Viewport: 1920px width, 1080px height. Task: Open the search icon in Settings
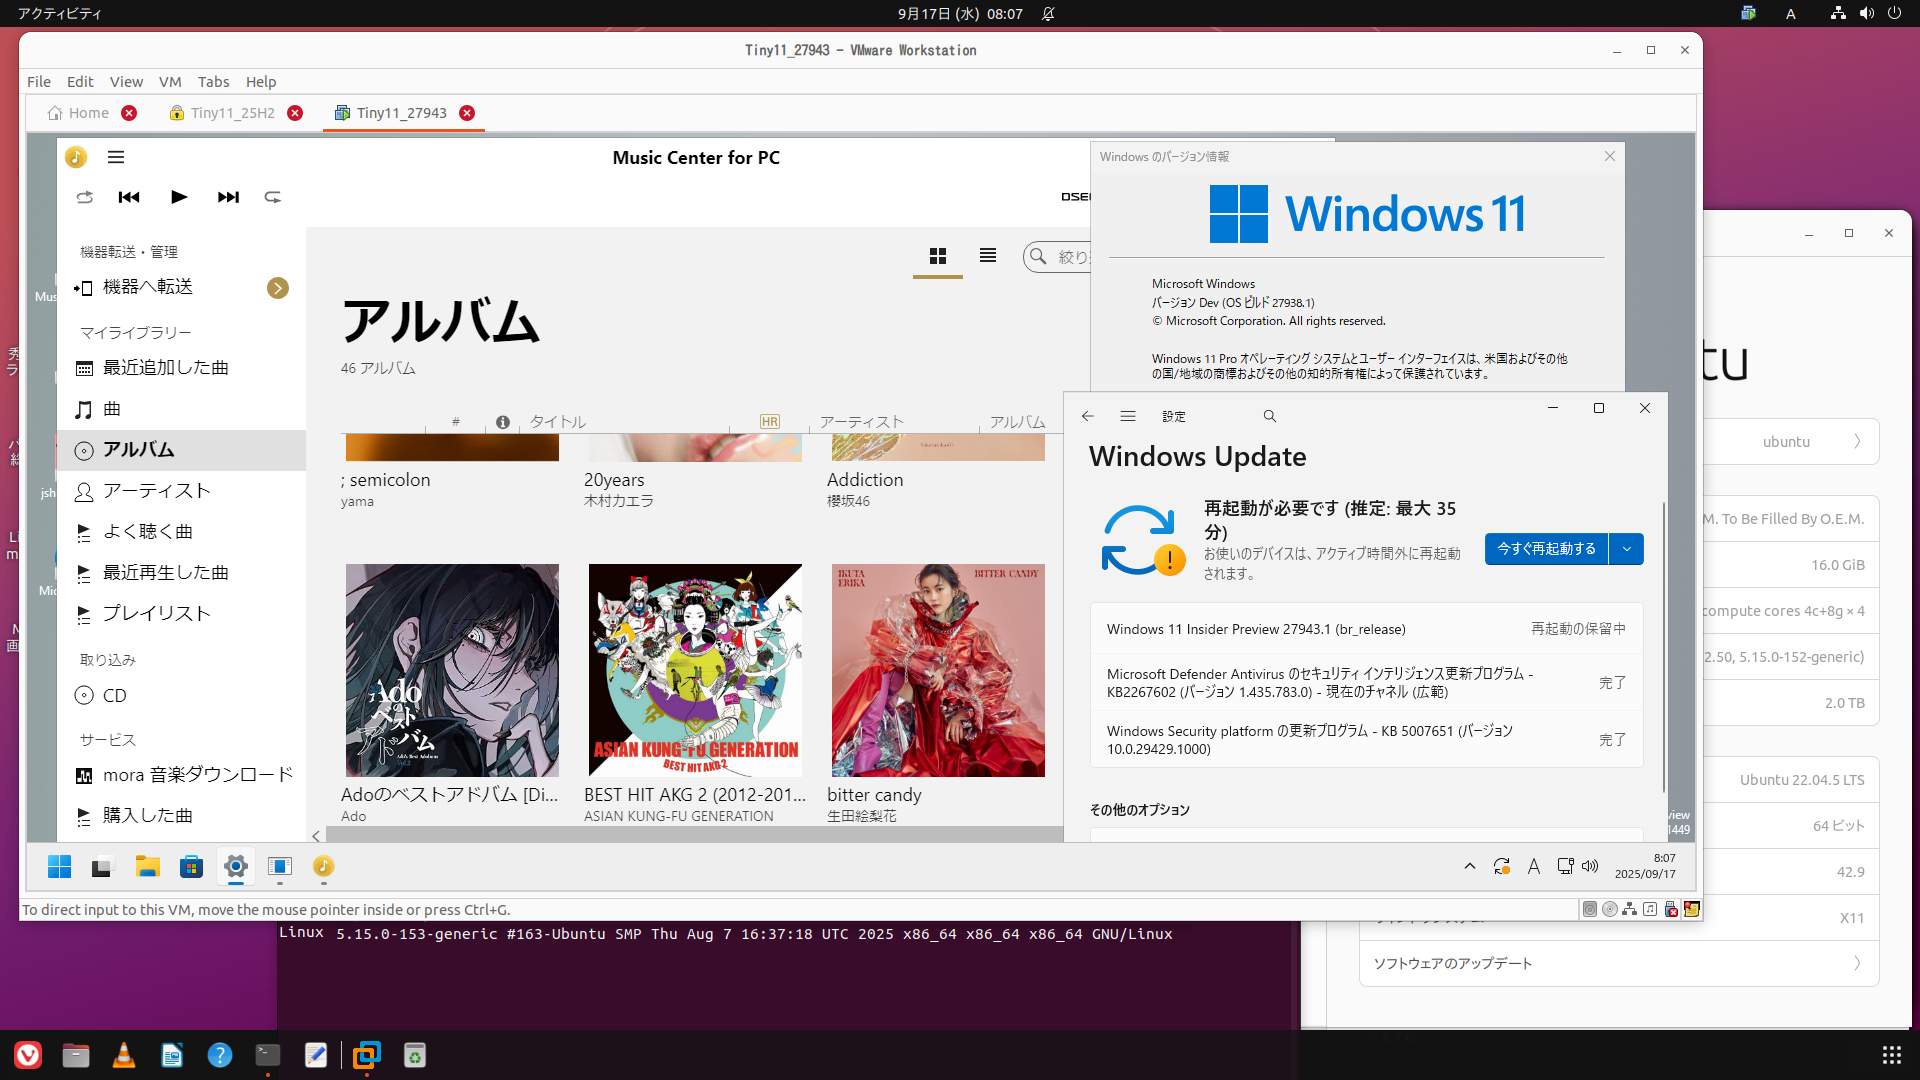1269,416
